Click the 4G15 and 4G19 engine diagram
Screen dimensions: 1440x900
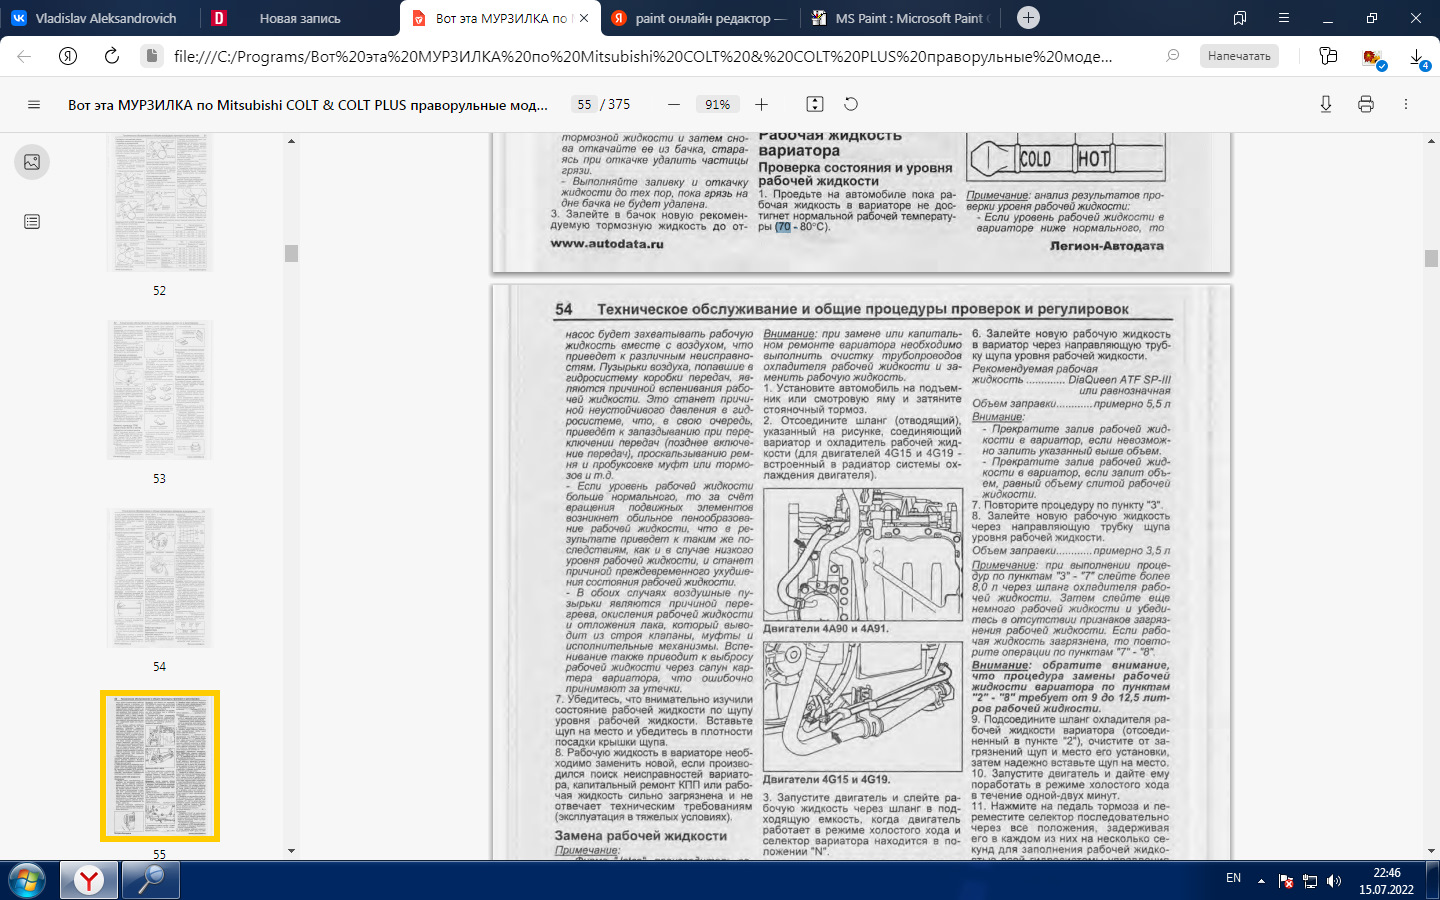[862, 705]
